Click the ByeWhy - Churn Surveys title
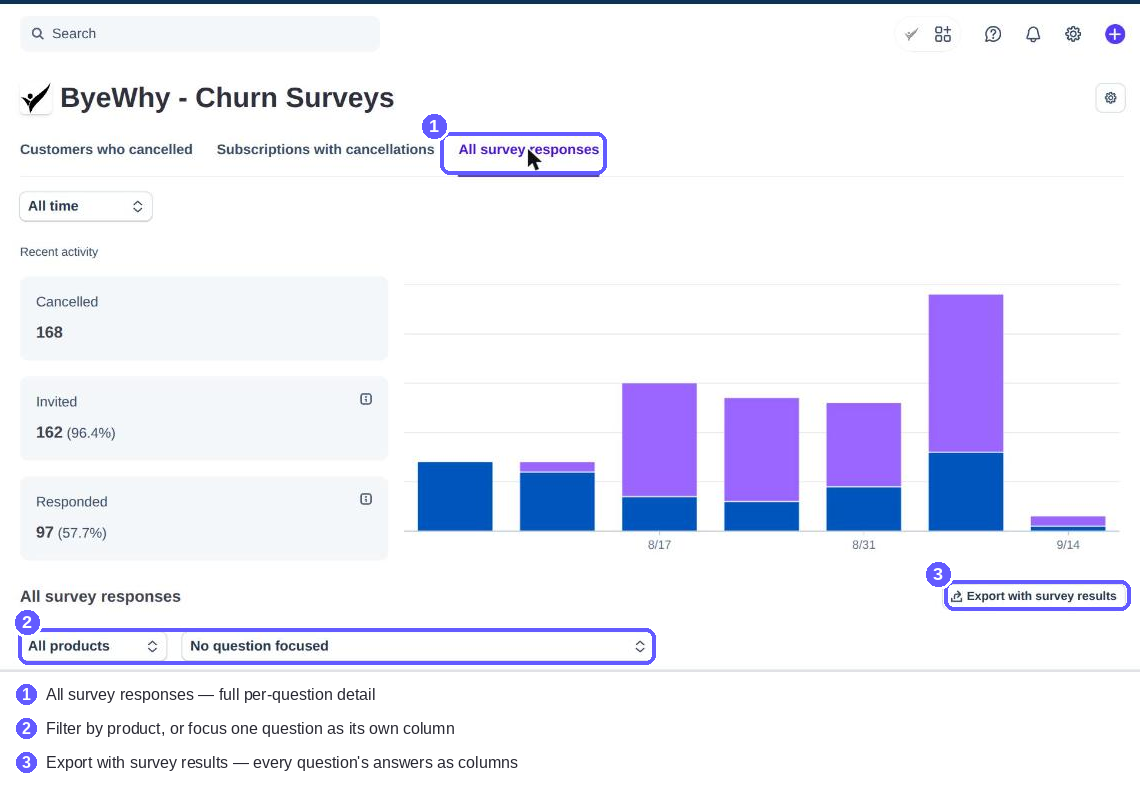The height and width of the screenshot is (800, 1140). pyautogui.click(x=227, y=98)
